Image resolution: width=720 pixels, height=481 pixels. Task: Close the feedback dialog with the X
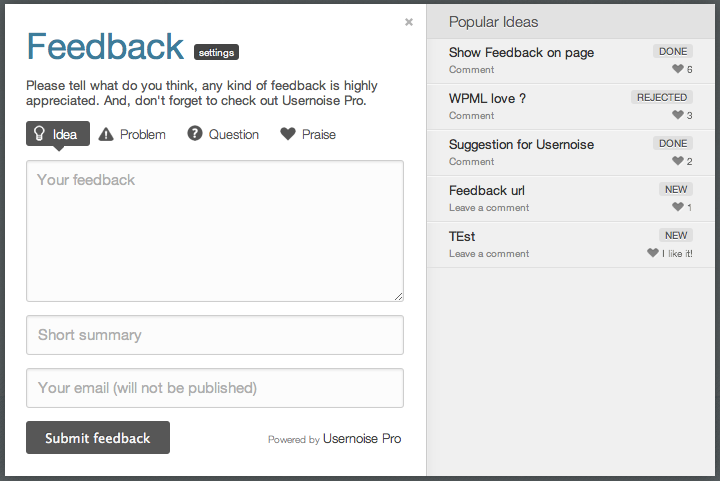coord(409,22)
